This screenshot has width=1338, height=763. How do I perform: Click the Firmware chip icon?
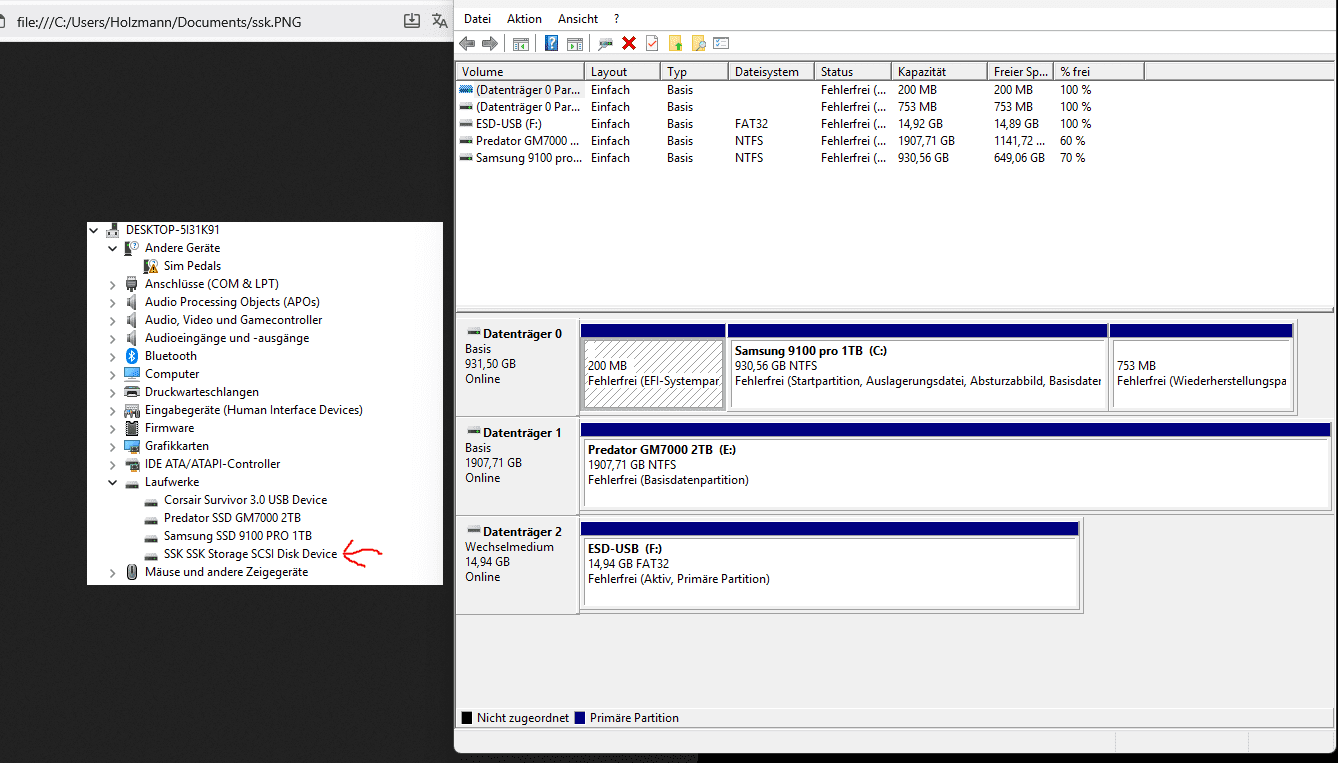(132, 428)
